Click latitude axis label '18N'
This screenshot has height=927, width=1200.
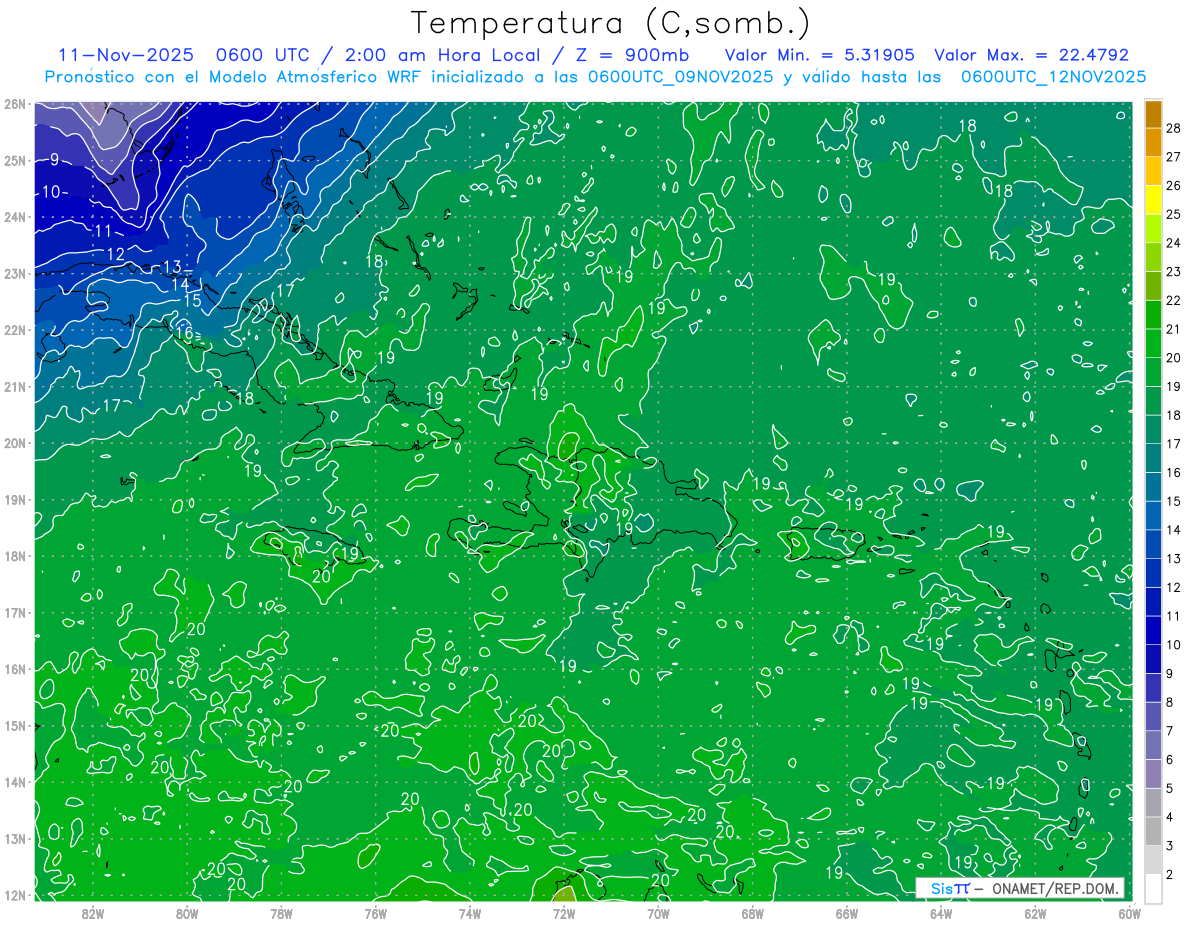[x=14, y=556]
